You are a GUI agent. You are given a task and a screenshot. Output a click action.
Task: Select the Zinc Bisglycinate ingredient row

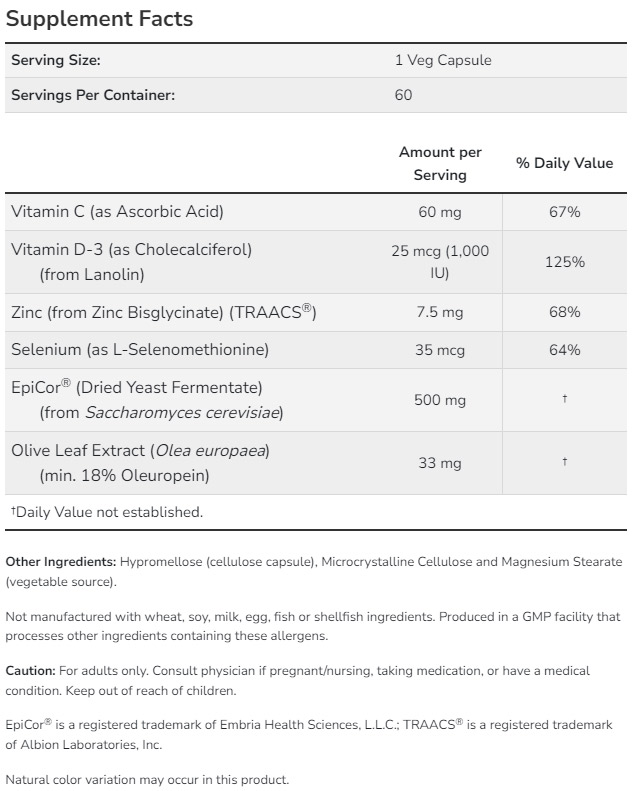[163, 312]
